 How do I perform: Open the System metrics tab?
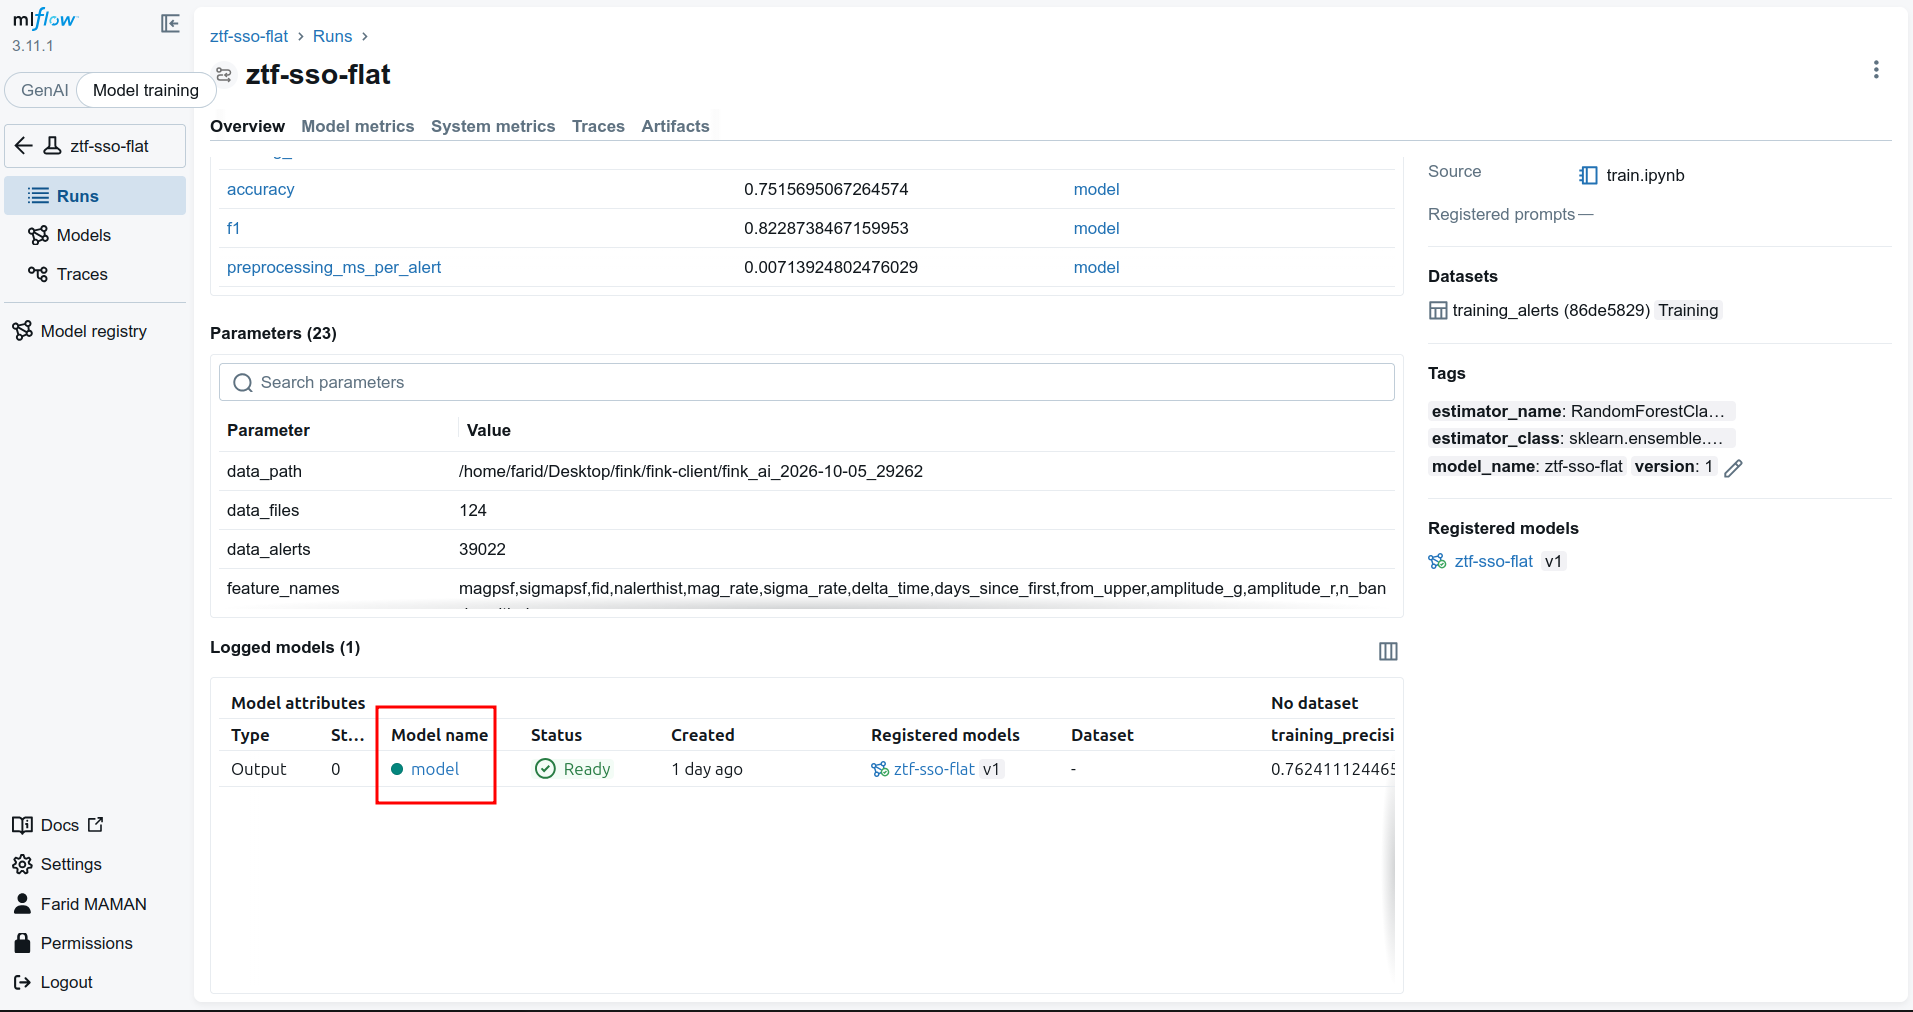[492, 126]
